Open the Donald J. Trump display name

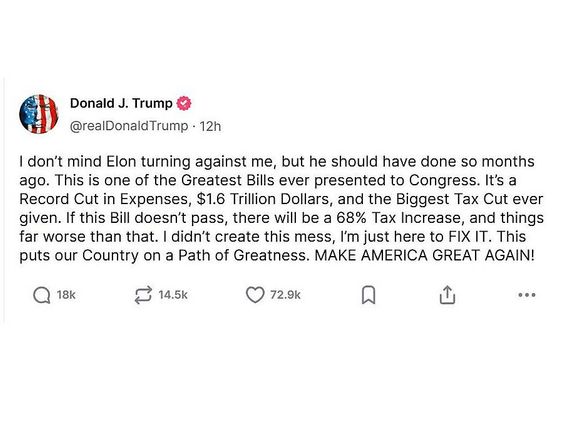pos(121,103)
